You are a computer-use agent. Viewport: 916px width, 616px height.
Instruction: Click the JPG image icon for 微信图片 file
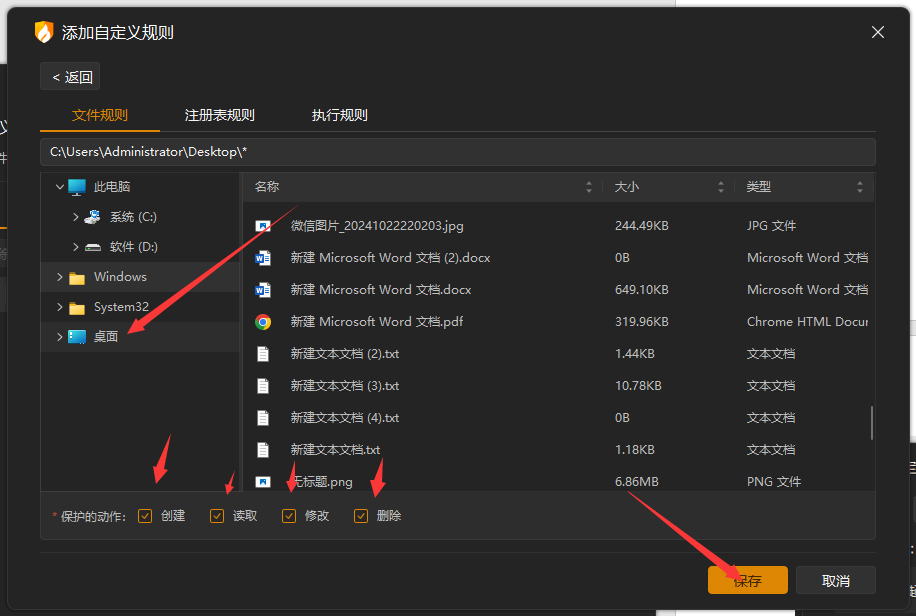pyautogui.click(x=263, y=226)
